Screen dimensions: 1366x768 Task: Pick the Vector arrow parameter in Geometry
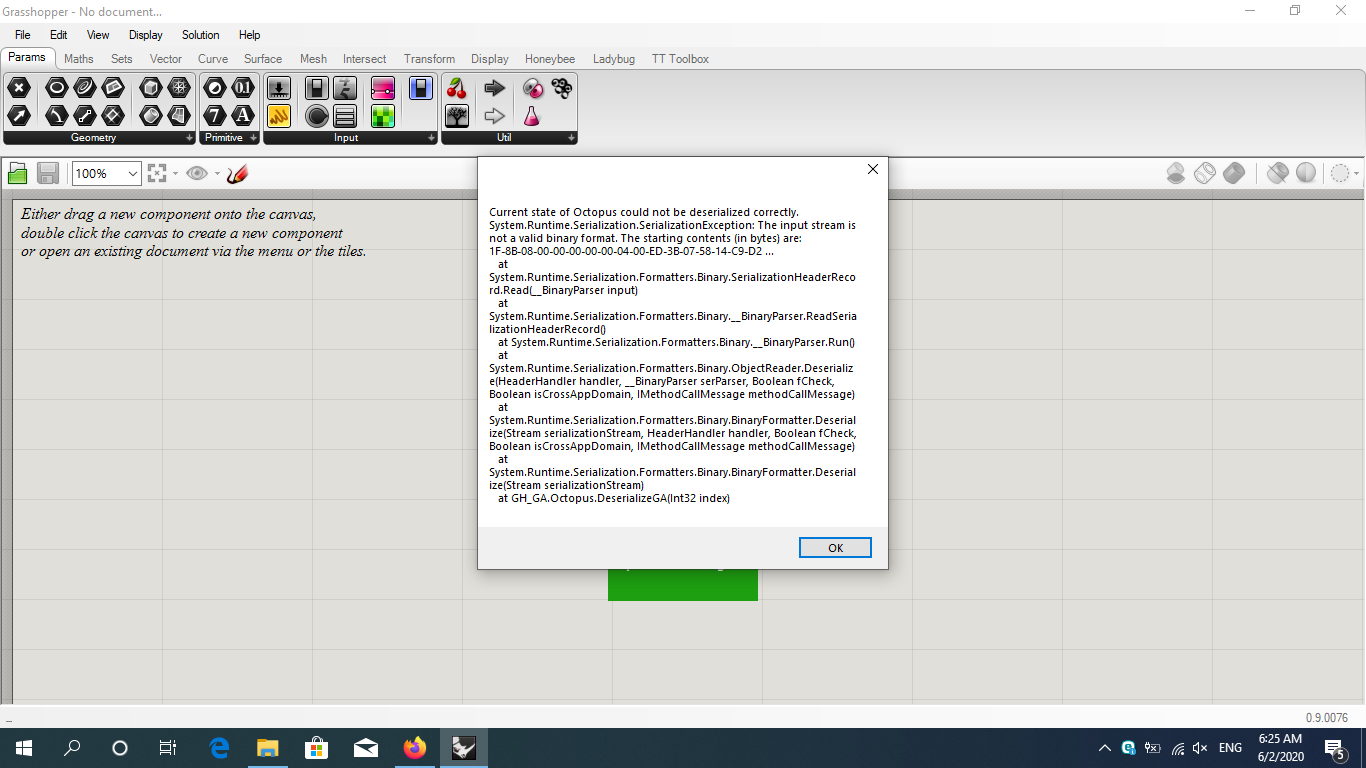[x=19, y=116]
